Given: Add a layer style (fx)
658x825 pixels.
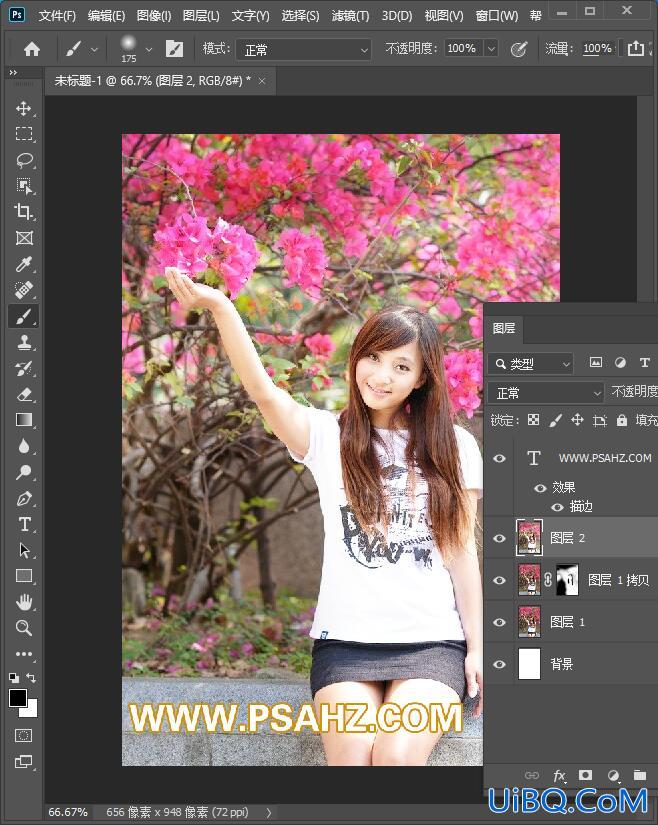Looking at the screenshot, I should coord(559,775).
